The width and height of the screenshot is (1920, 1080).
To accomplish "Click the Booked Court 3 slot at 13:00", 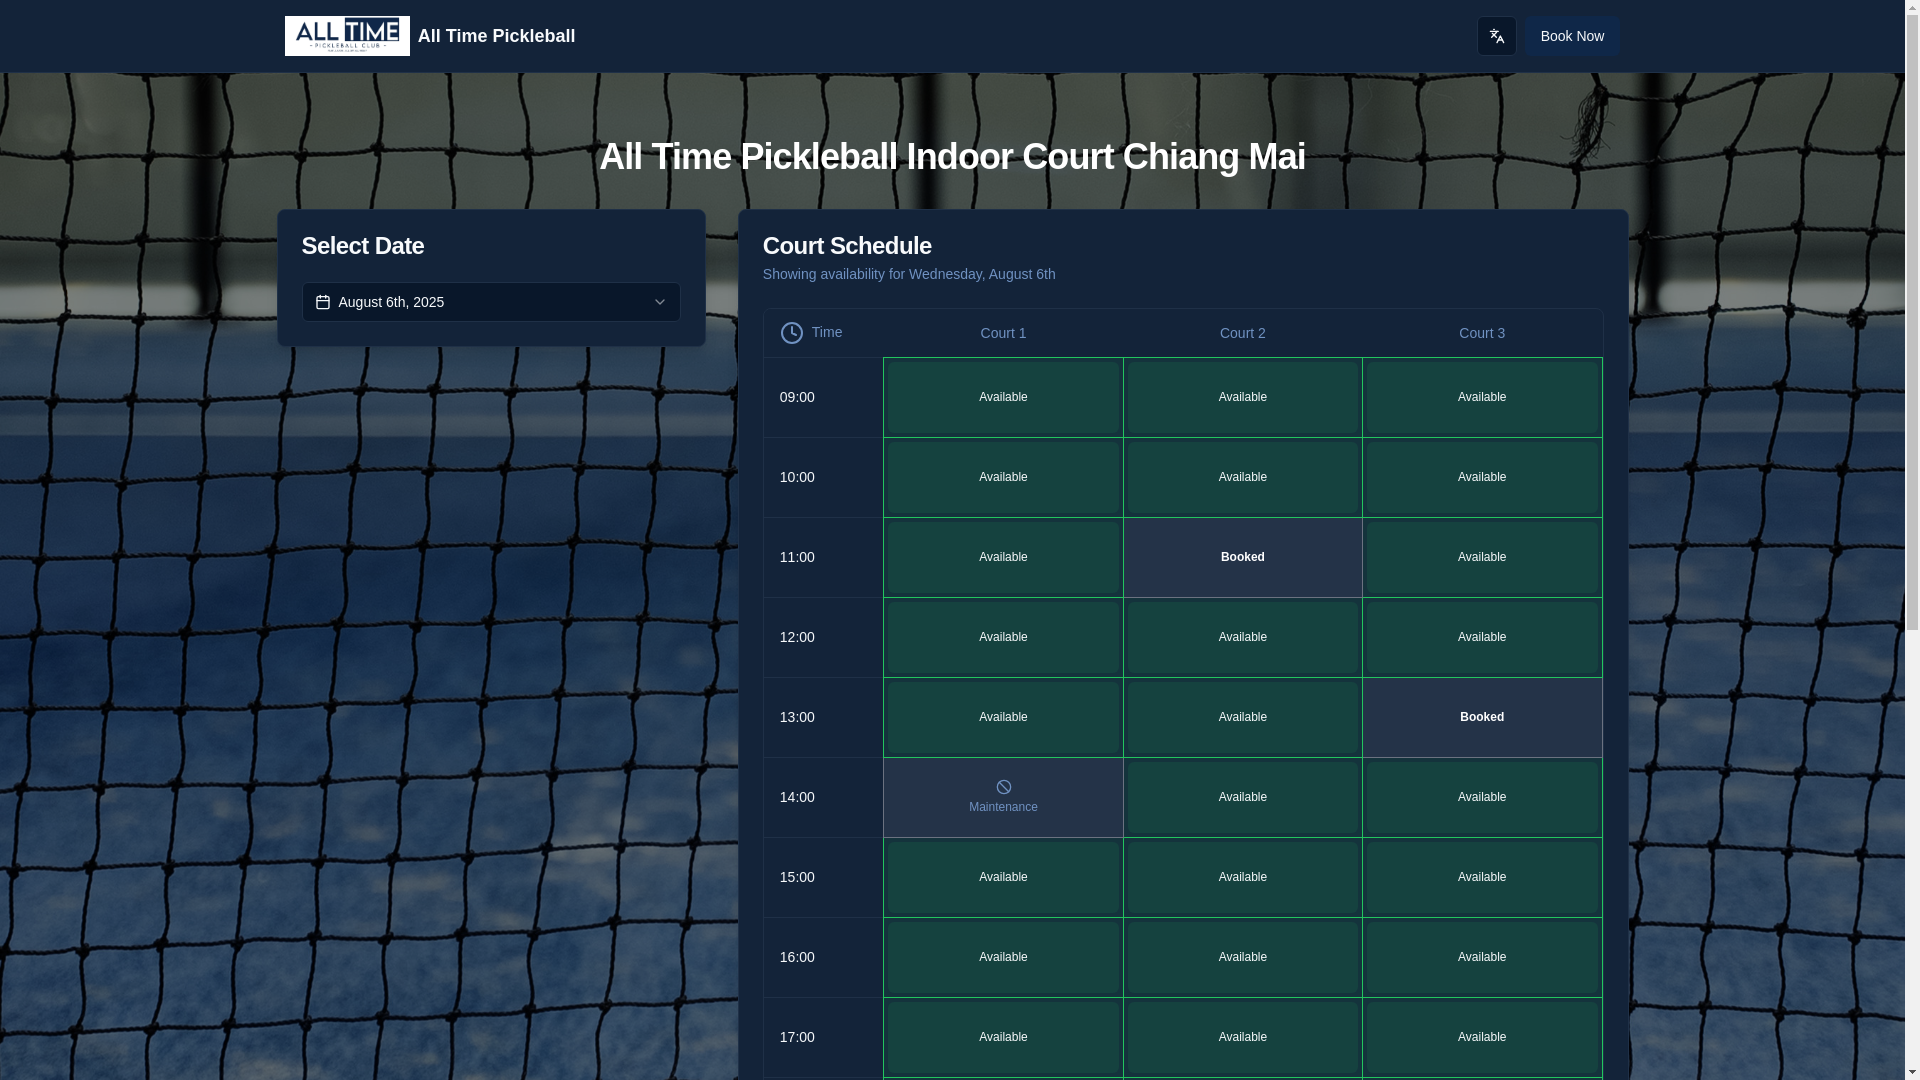I will click(x=1482, y=717).
